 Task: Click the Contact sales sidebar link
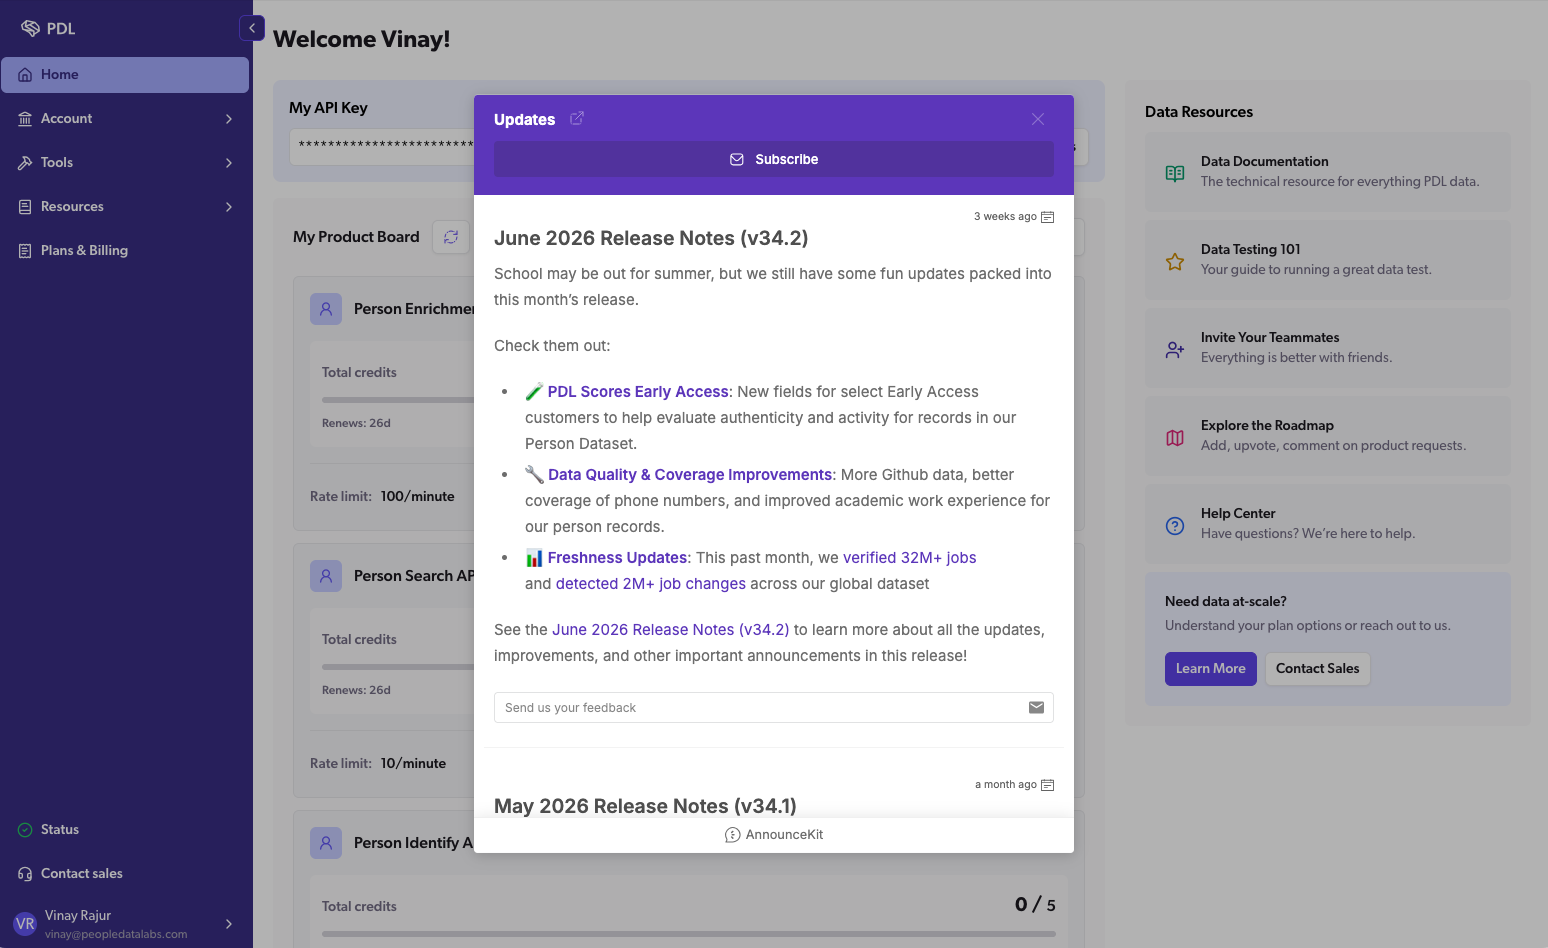point(82,874)
